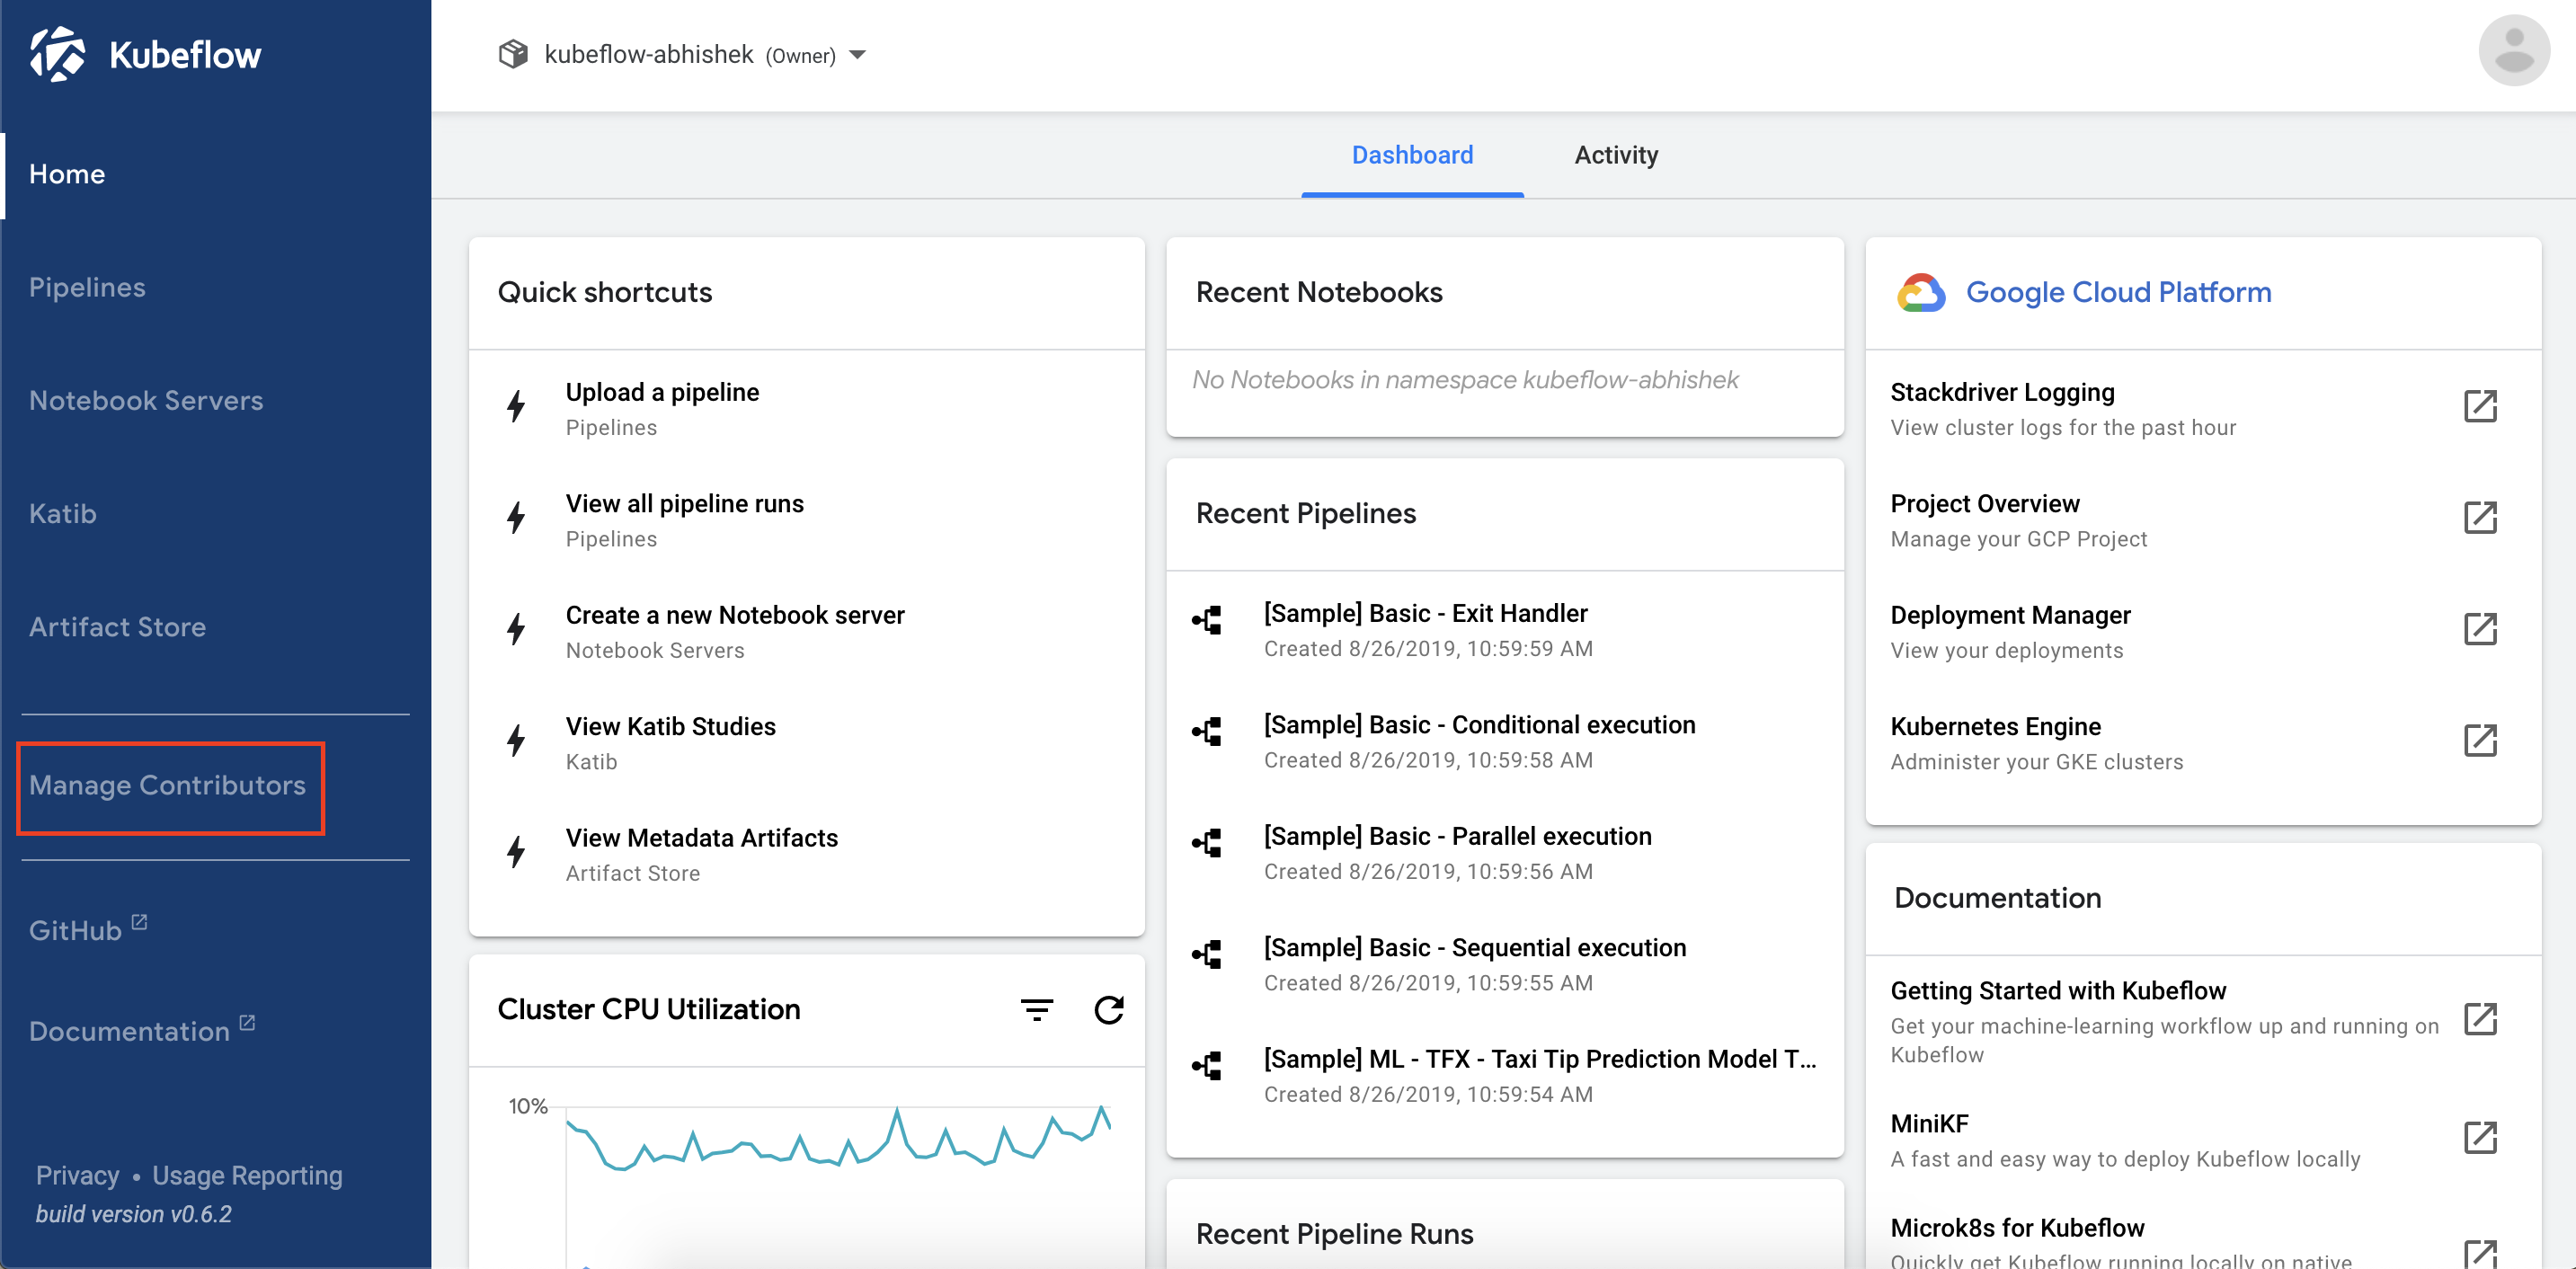
Task: Click lightning icon by View Metadata Artifacts
Action: [516, 852]
